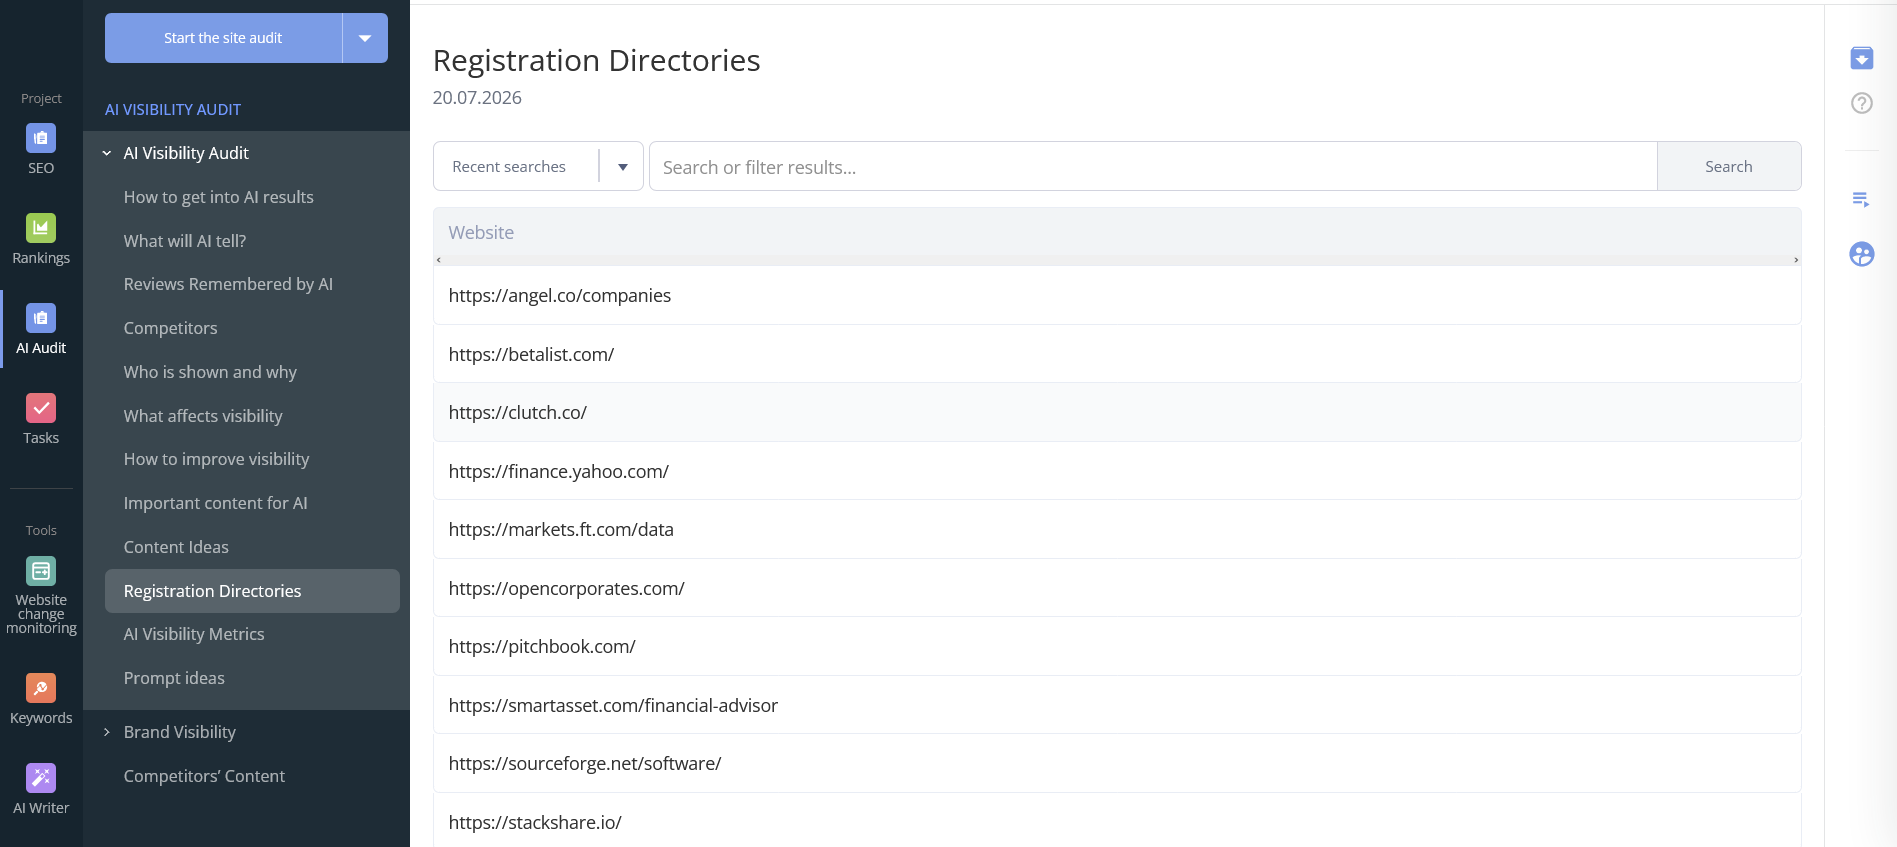1897x847 pixels.
Task: Open the Tasks checkmark icon
Action: tap(41, 408)
